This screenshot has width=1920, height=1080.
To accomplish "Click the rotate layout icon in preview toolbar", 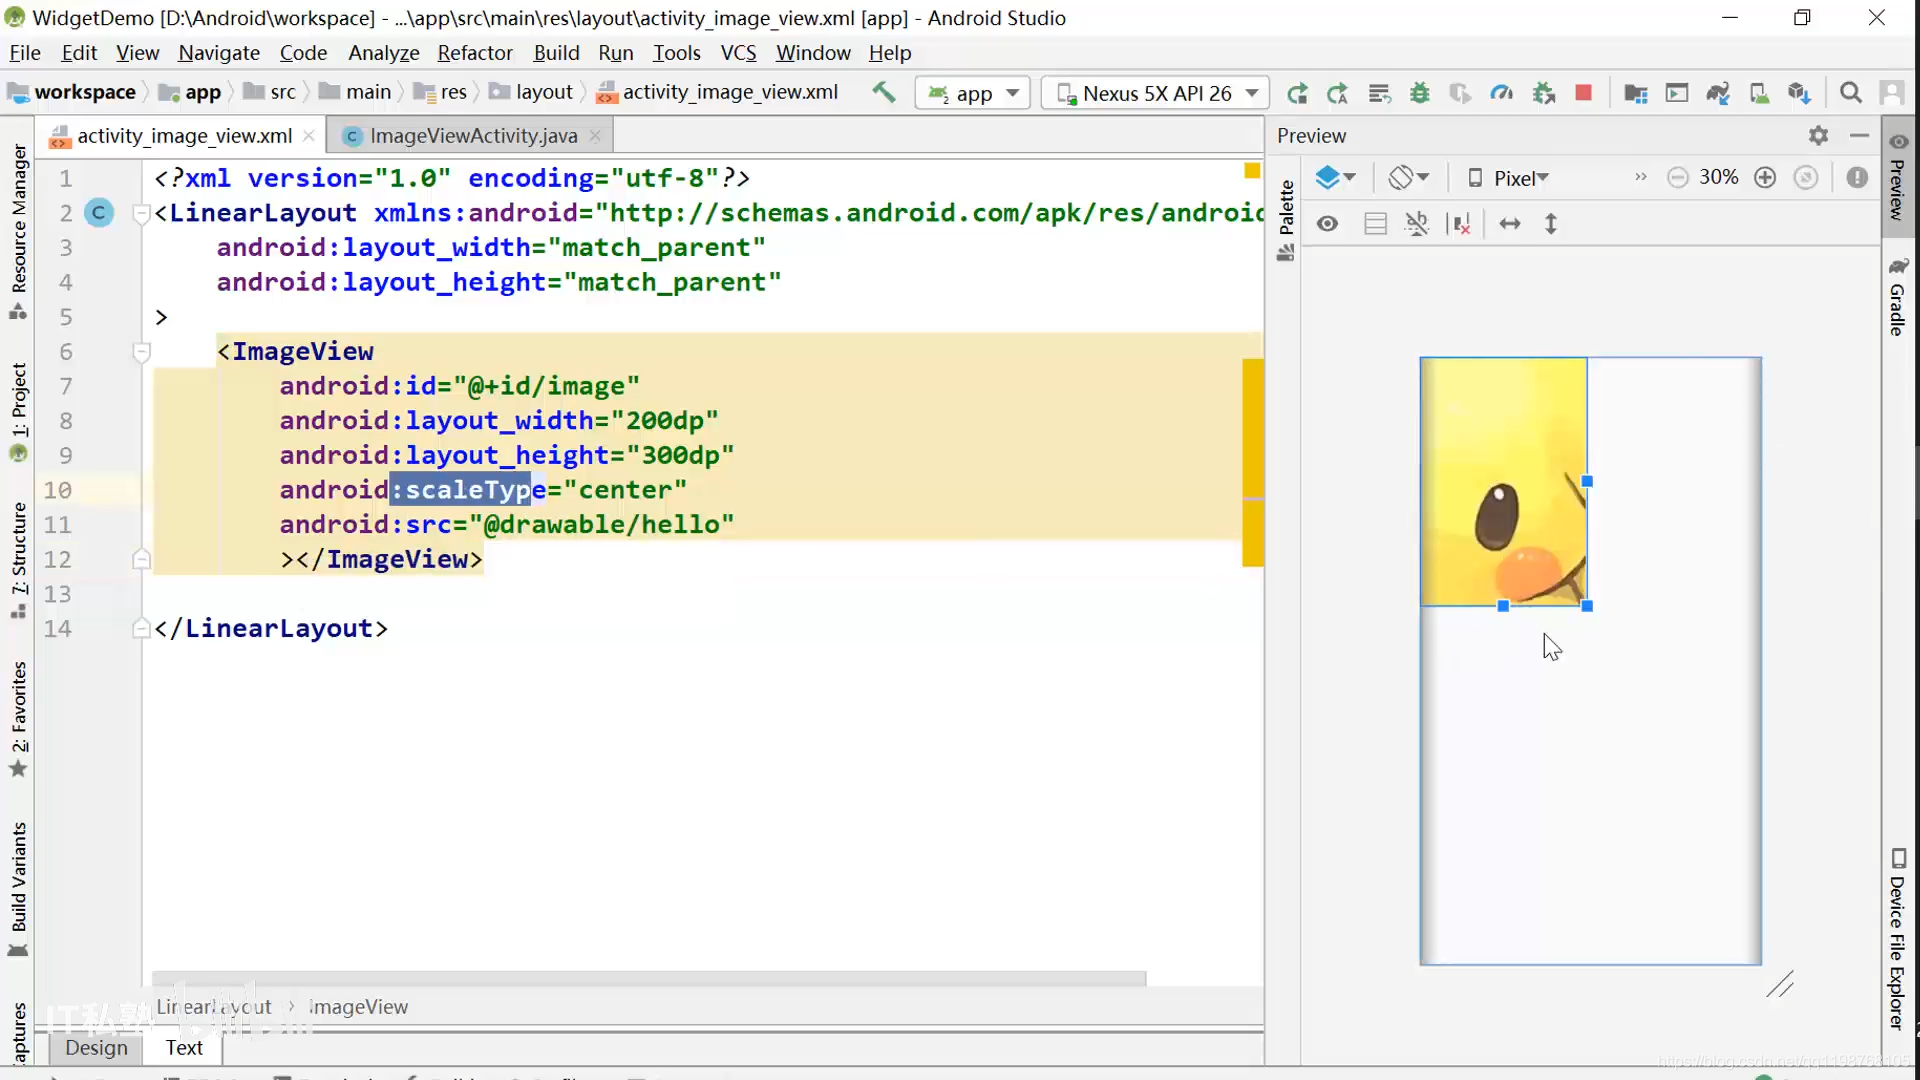I will pos(1403,177).
